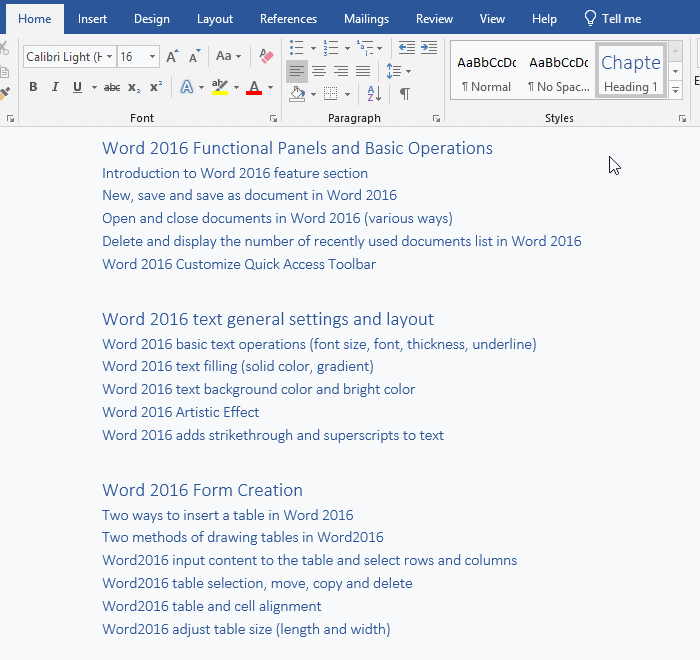
Task: Open the Mailings tab
Action: [367, 19]
